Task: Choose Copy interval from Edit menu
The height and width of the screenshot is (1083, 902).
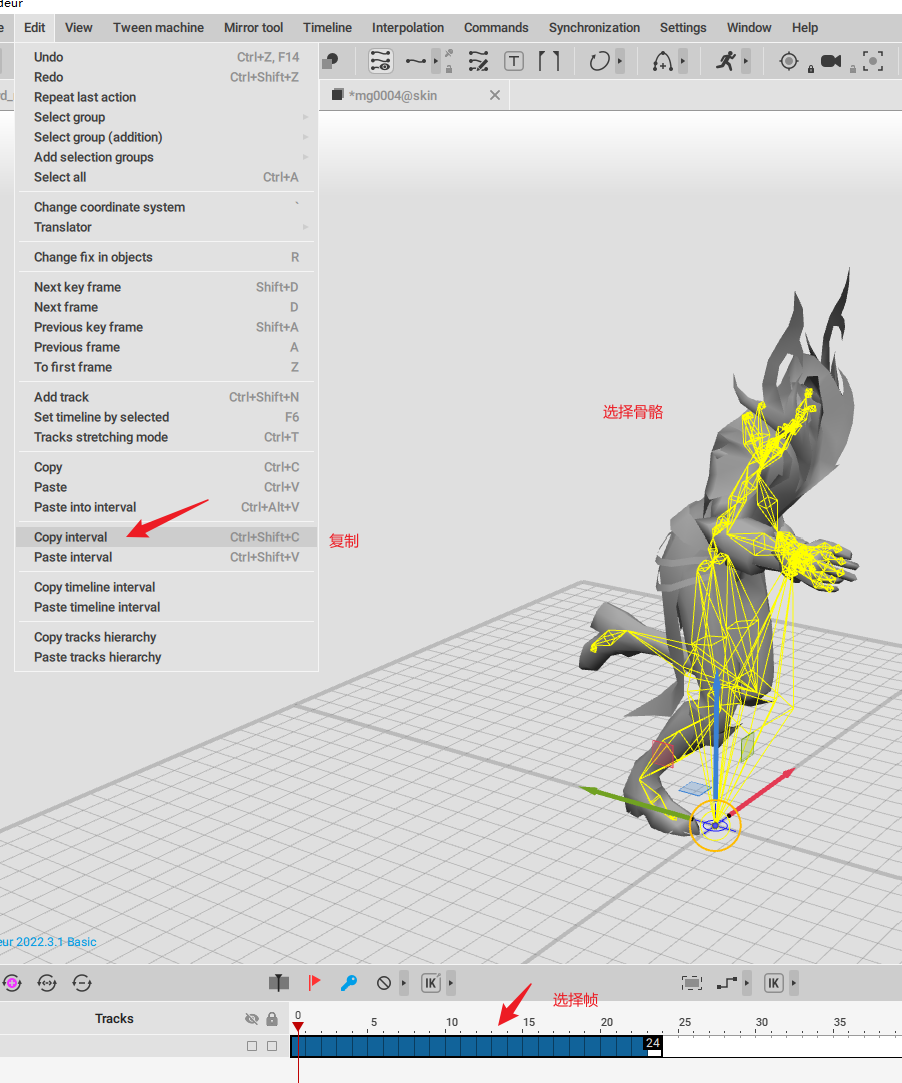Action: pyautogui.click(x=166, y=537)
